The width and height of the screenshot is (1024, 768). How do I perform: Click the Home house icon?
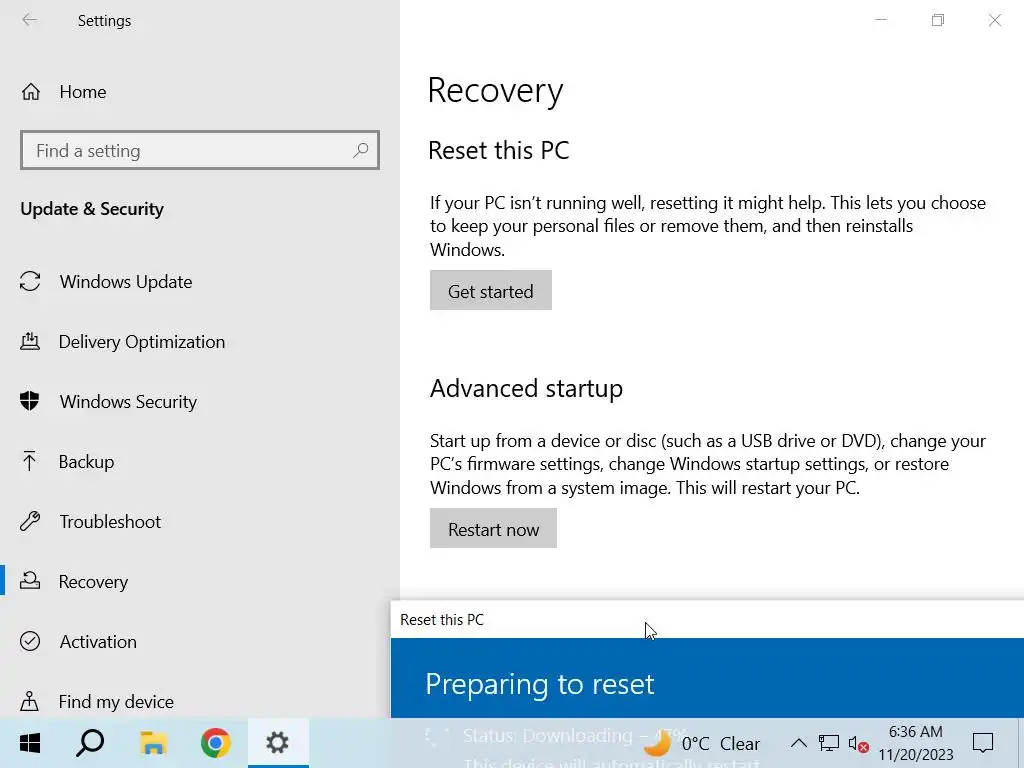tap(31, 92)
